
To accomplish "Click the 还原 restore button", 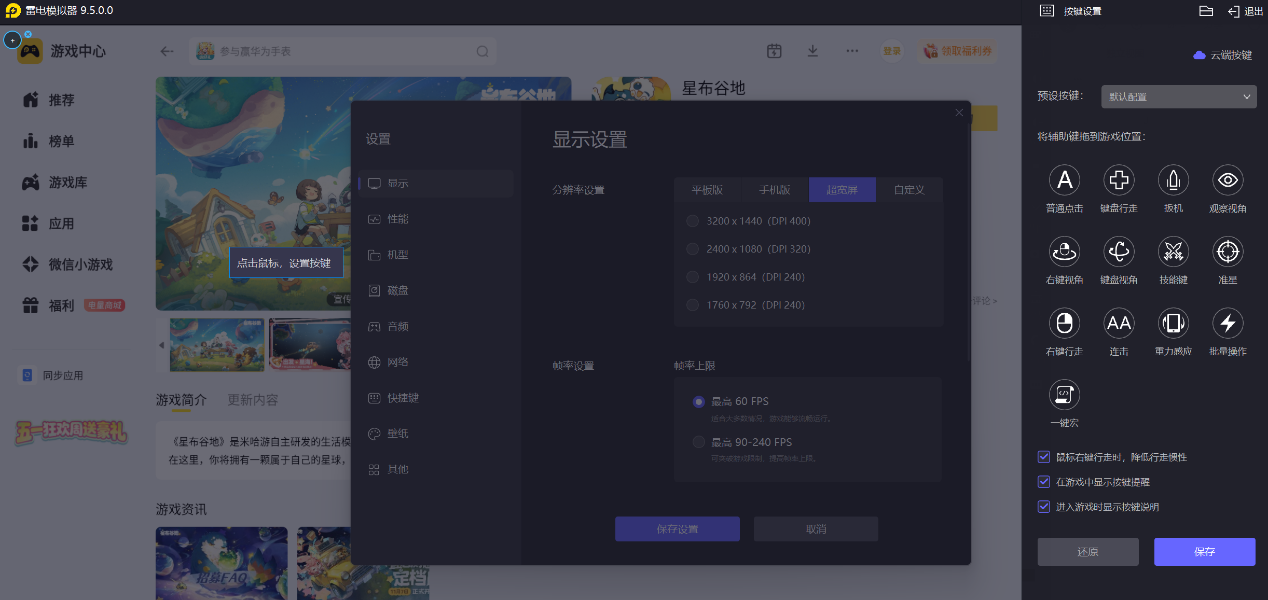I will [1088, 552].
